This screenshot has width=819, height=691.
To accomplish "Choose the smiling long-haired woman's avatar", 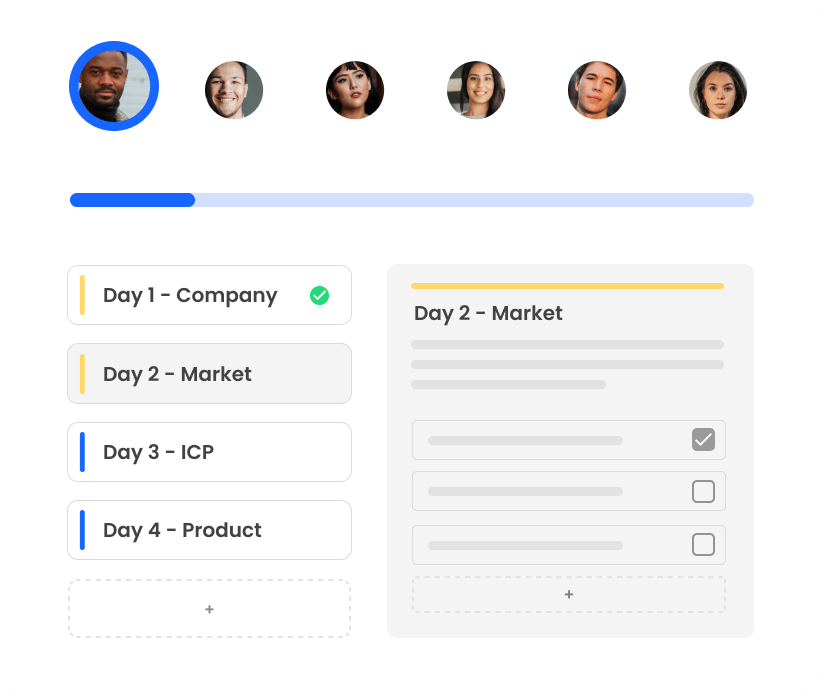I will pyautogui.click(x=476, y=90).
